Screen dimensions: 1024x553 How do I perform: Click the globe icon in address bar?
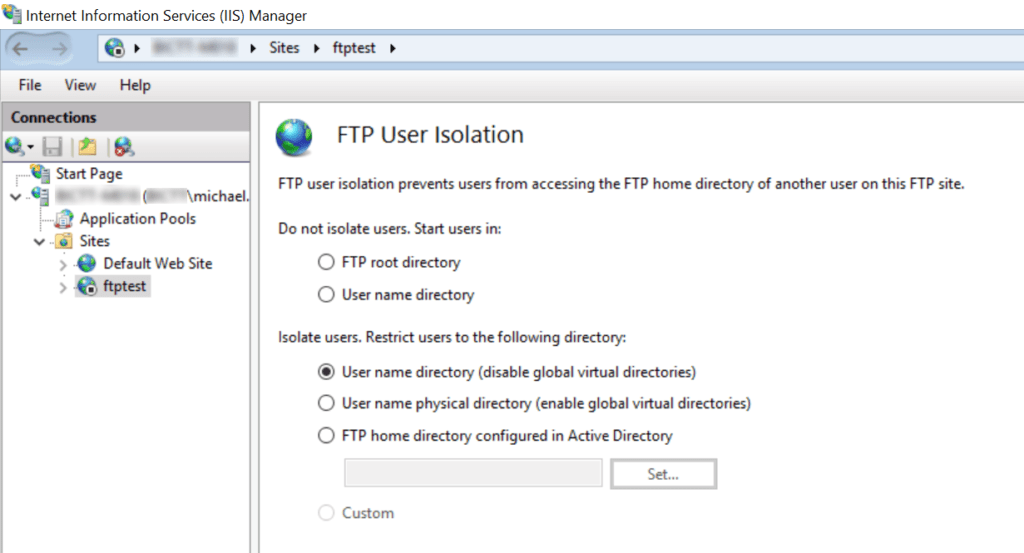[114, 48]
